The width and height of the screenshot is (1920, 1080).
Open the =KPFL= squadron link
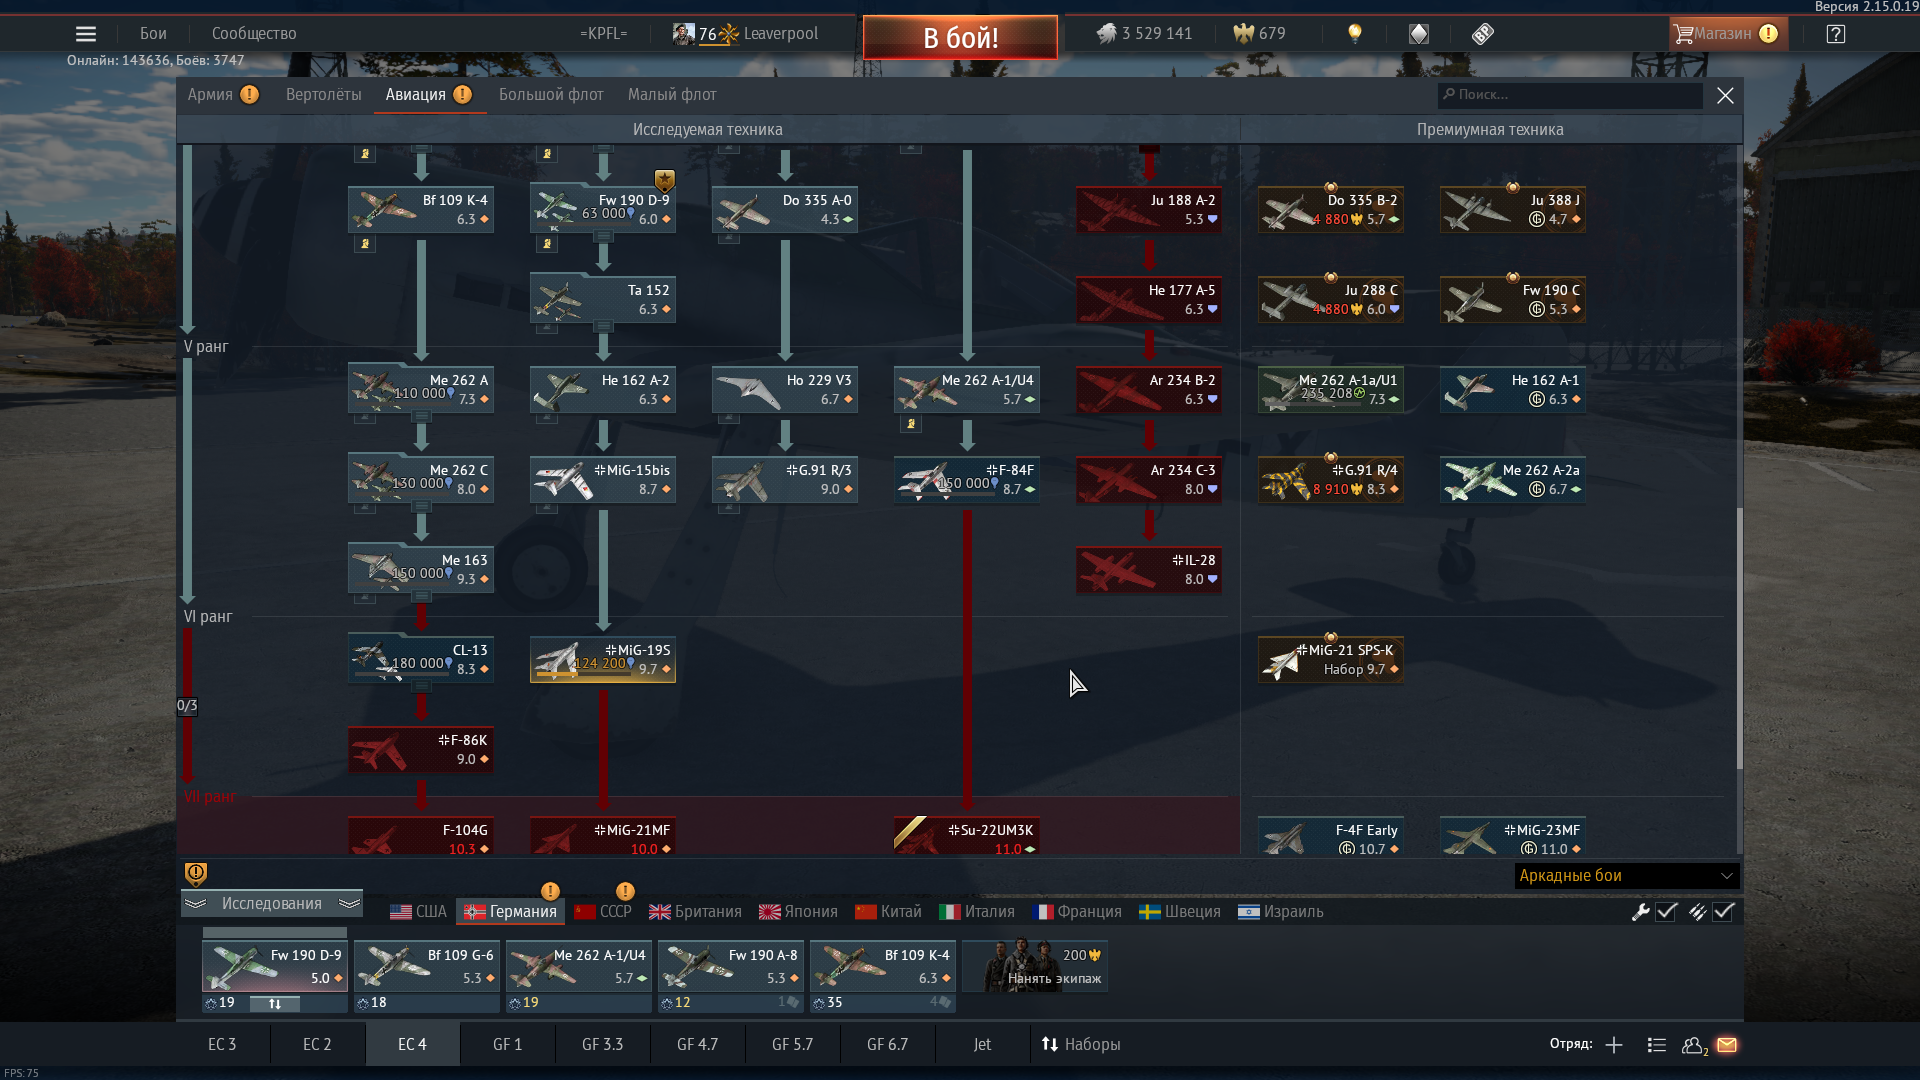[603, 34]
